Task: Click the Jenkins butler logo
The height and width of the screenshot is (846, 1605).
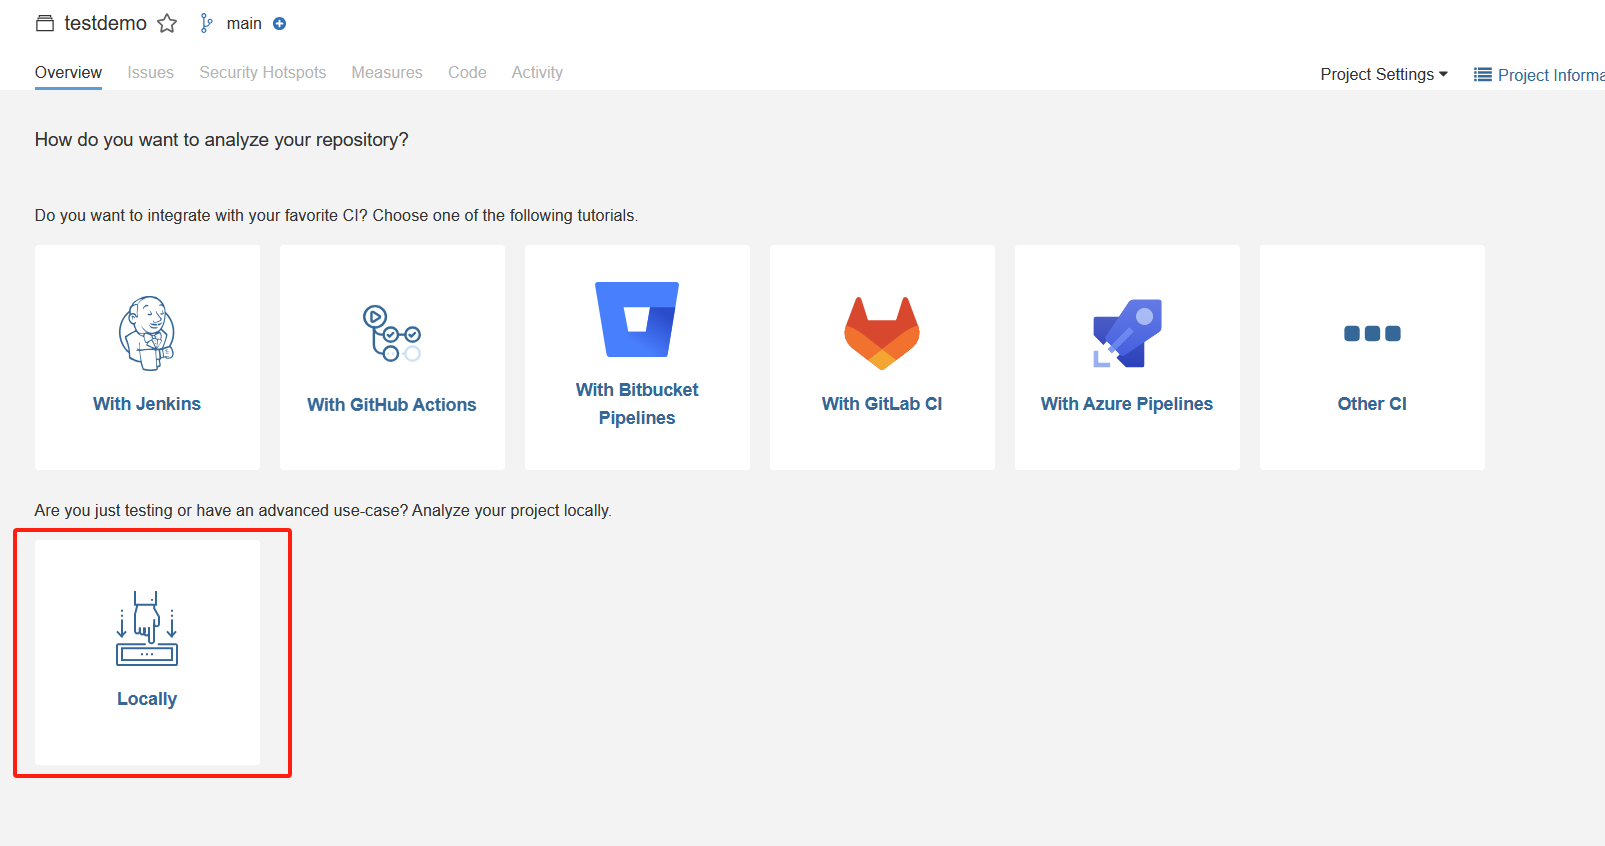Action: (147, 333)
